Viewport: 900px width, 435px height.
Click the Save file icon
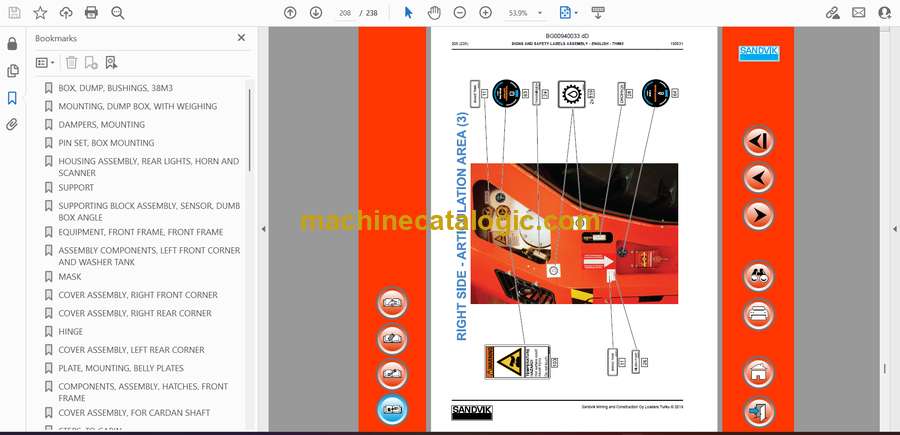click(x=14, y=13)
